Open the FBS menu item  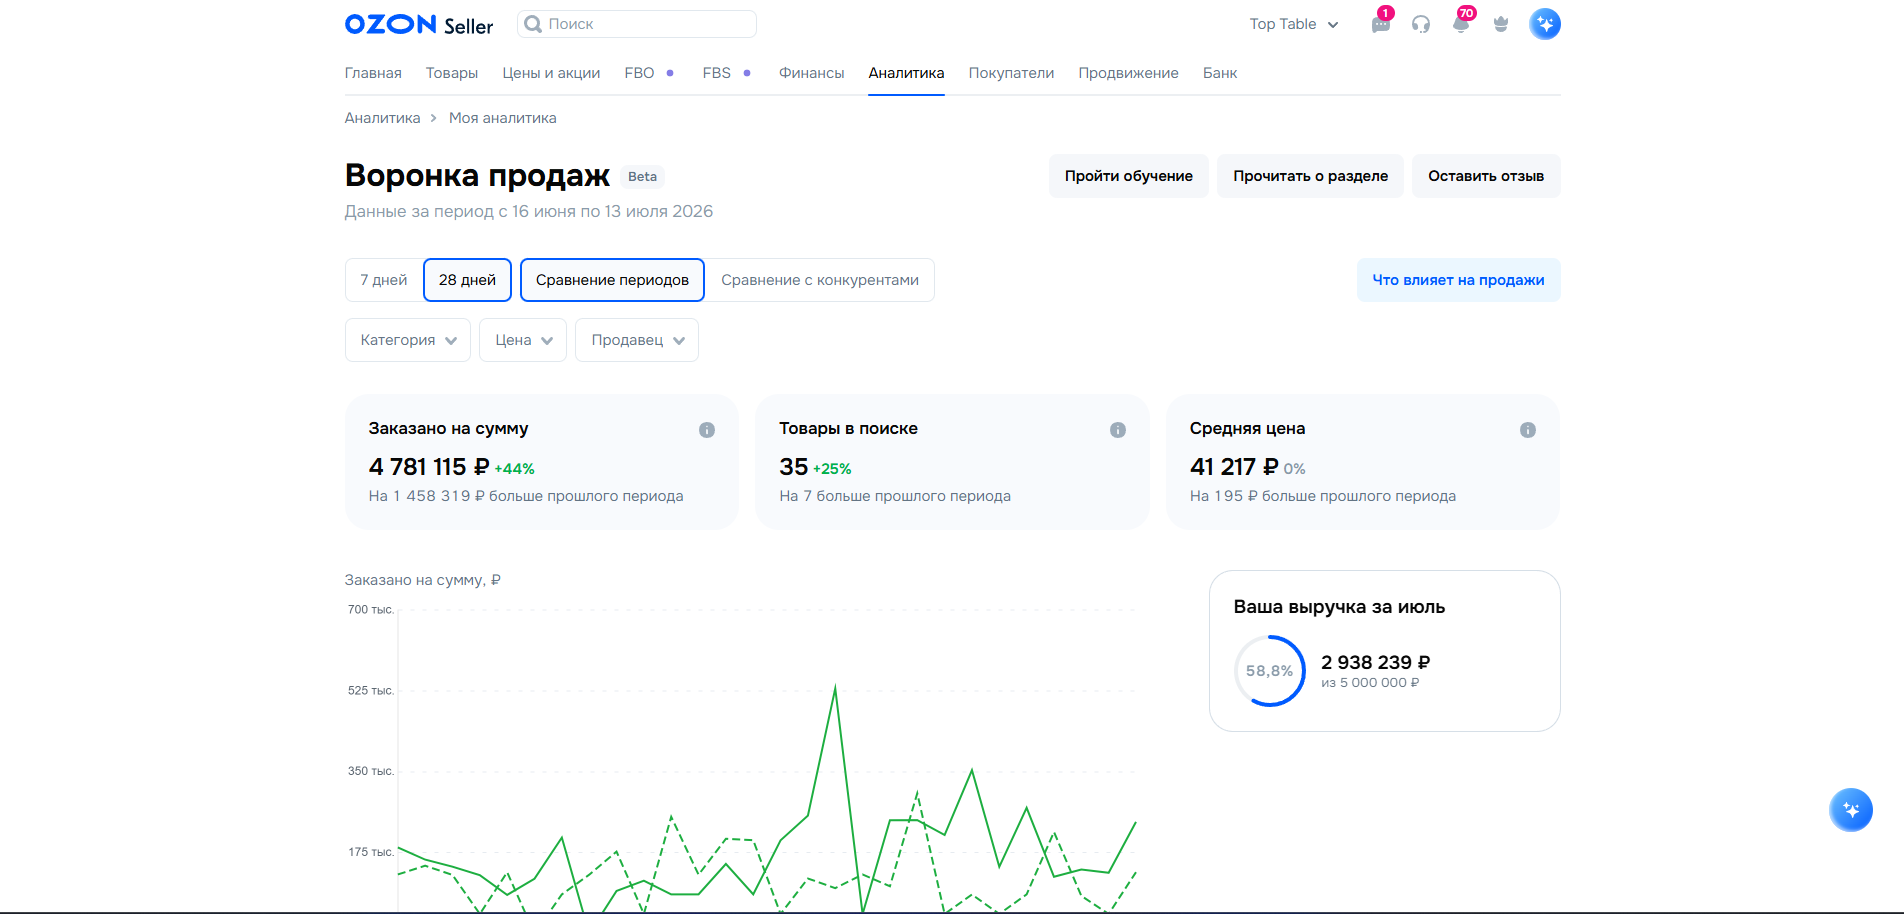(x=717, y=73)
